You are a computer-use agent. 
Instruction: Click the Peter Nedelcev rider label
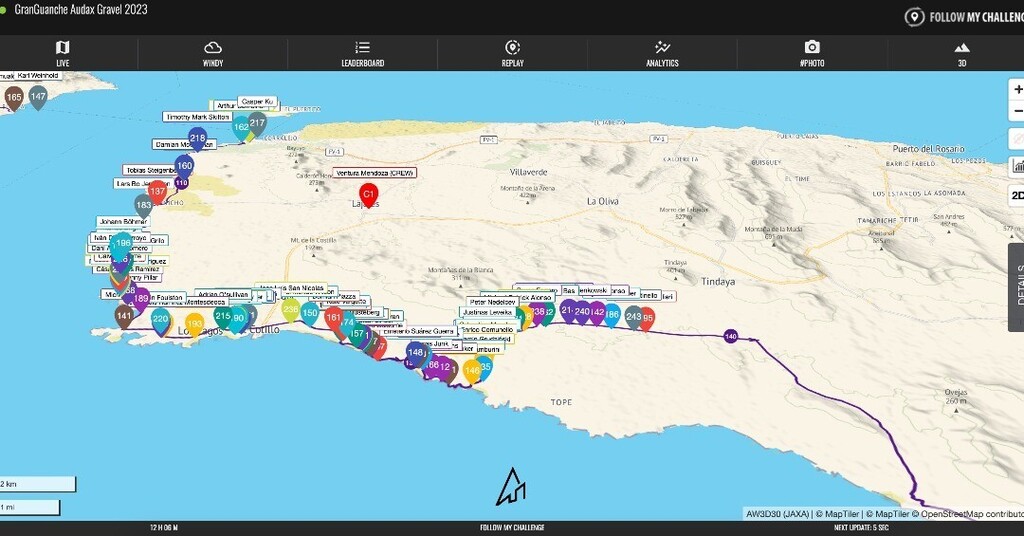click(492, 302)
